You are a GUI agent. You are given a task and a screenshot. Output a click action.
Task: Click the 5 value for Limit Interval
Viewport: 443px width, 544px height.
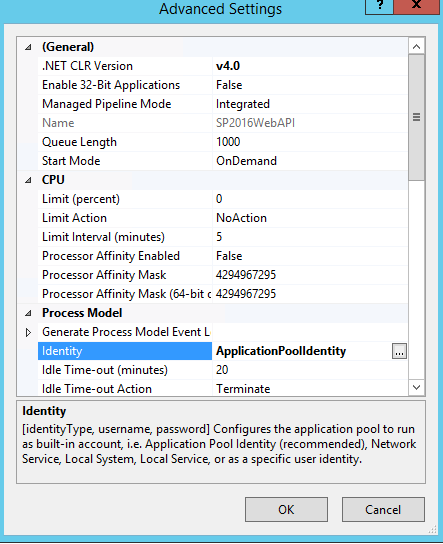tap(219, 237)
